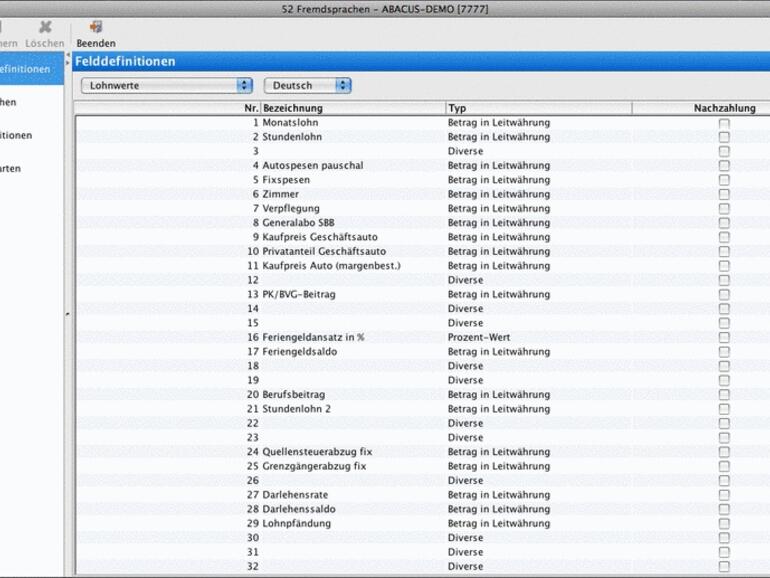
Task: Select the Autospesen pauschal entry
Action: [x=312, y=166]
